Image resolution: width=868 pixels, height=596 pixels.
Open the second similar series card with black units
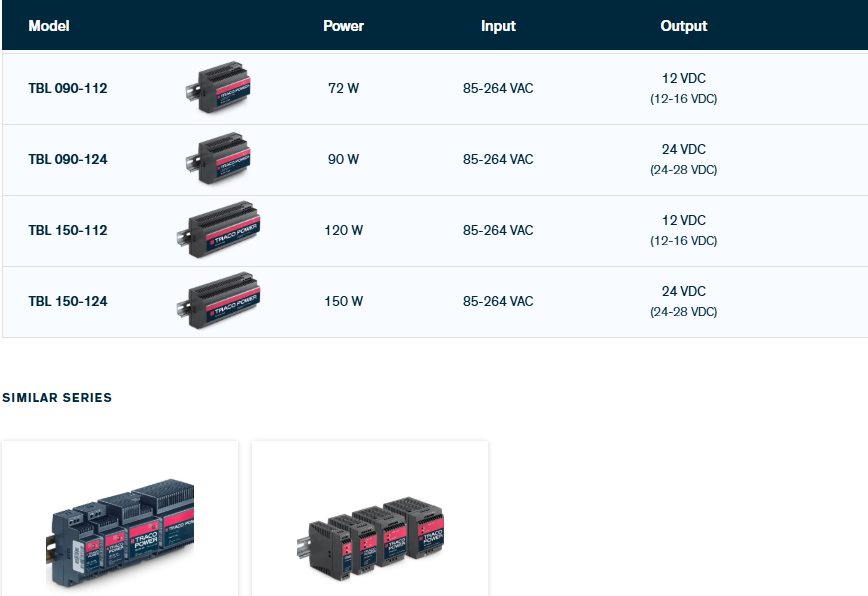[370, 535]
